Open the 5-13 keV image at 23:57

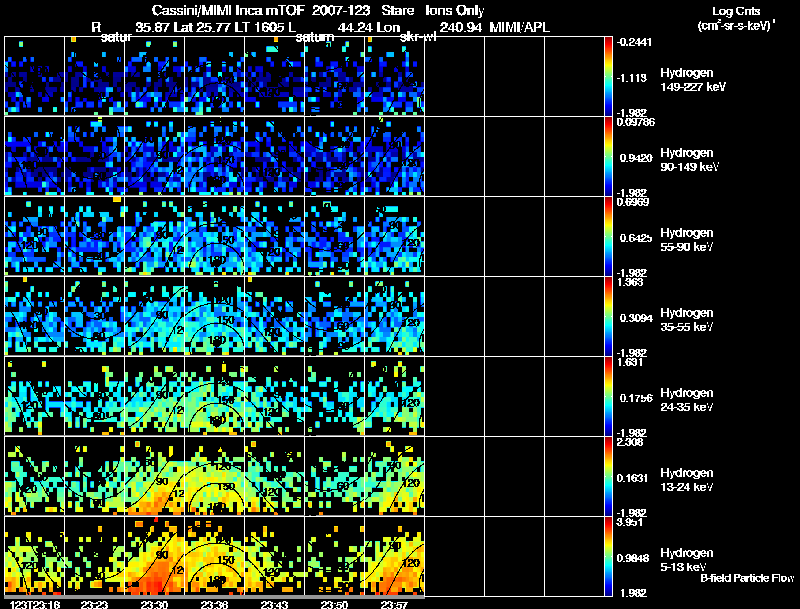[x=395, y=556]
